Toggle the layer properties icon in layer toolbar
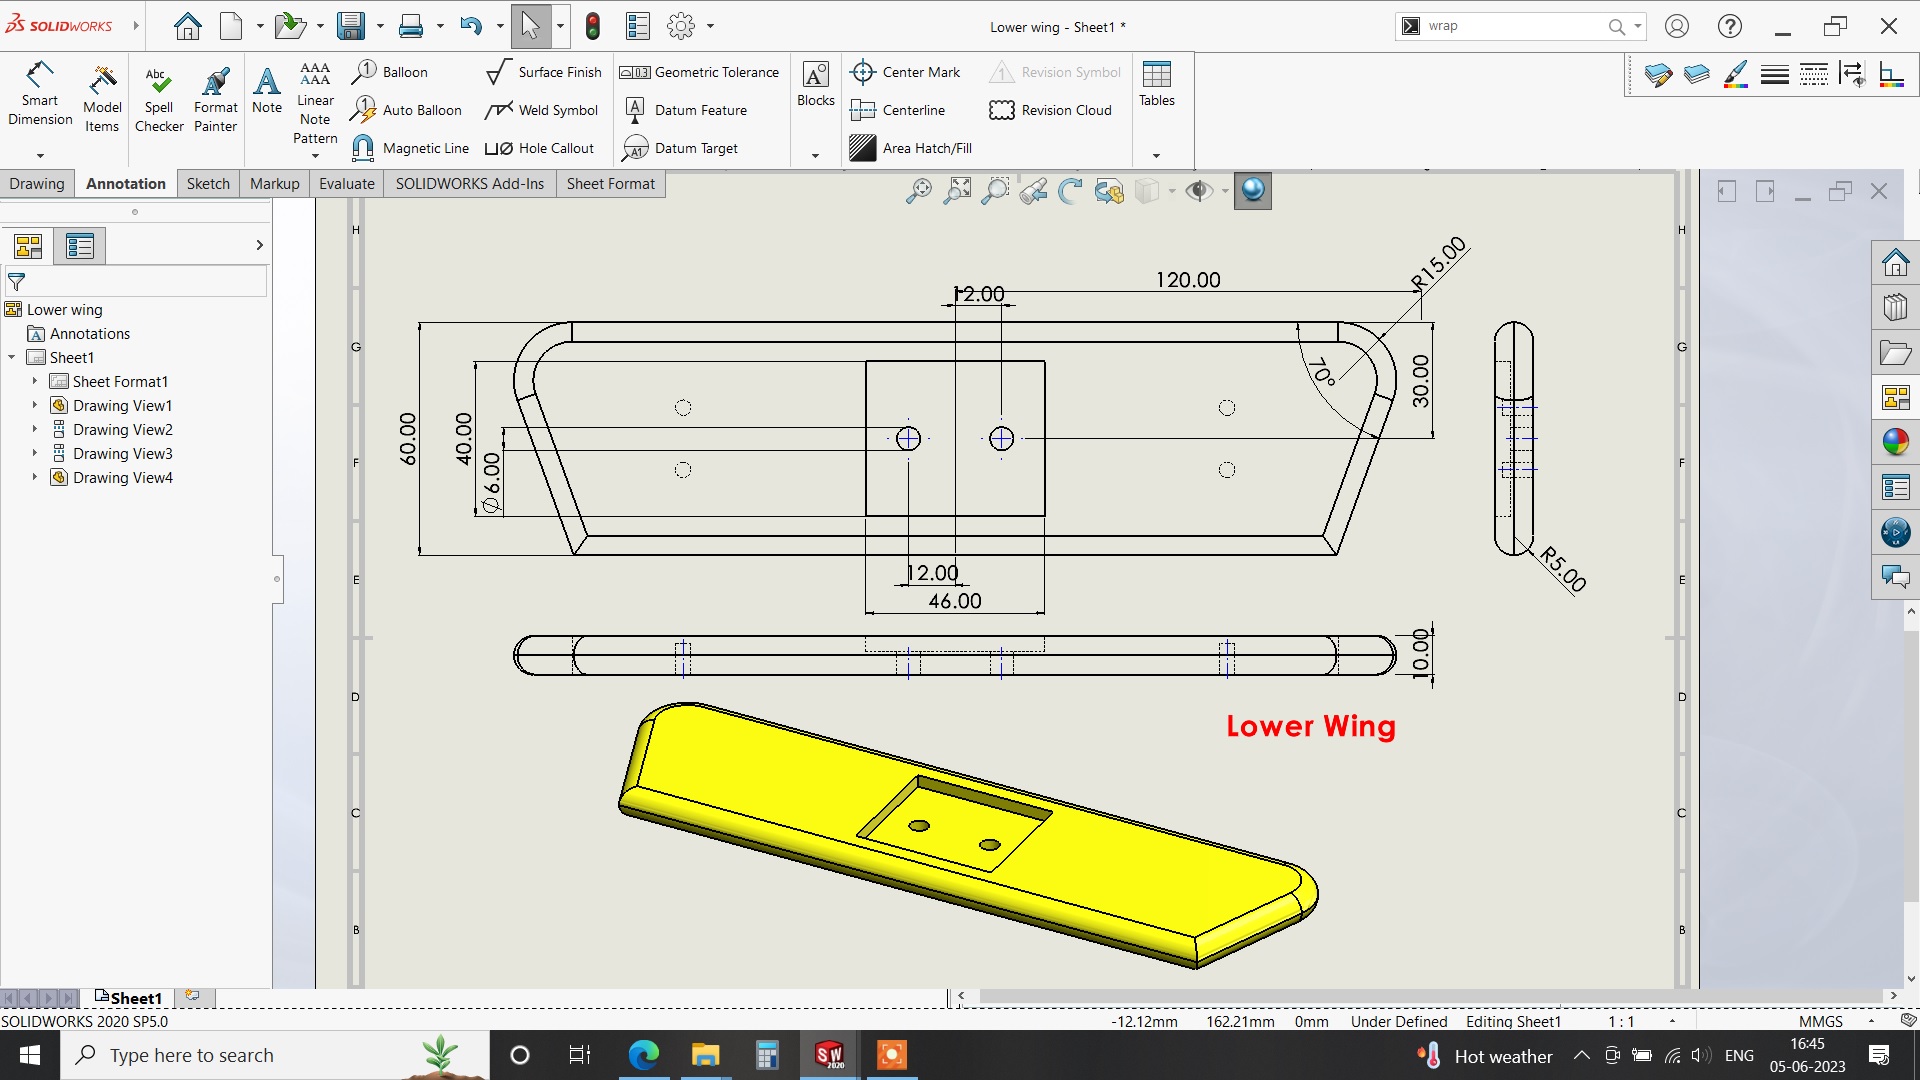The width and height of the screenshot is (1920, 1080). pyautogui.click(x=1658, y=74)
